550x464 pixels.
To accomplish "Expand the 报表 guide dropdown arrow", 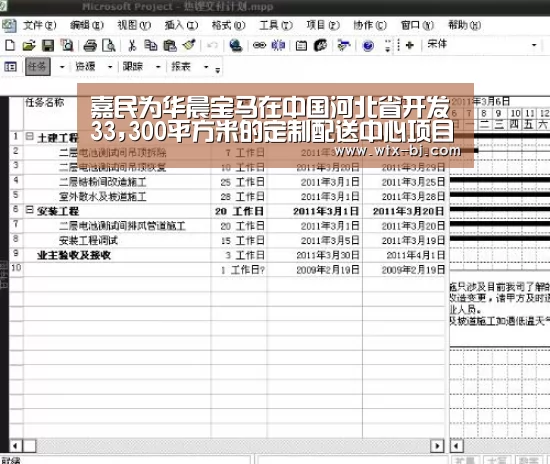I will click(x=206, y=66).
